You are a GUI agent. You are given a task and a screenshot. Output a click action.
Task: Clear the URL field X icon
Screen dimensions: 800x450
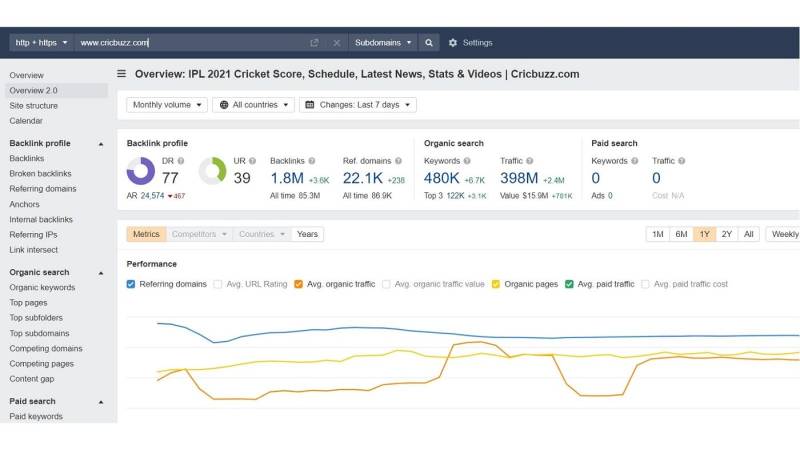[x=337, y=43]
